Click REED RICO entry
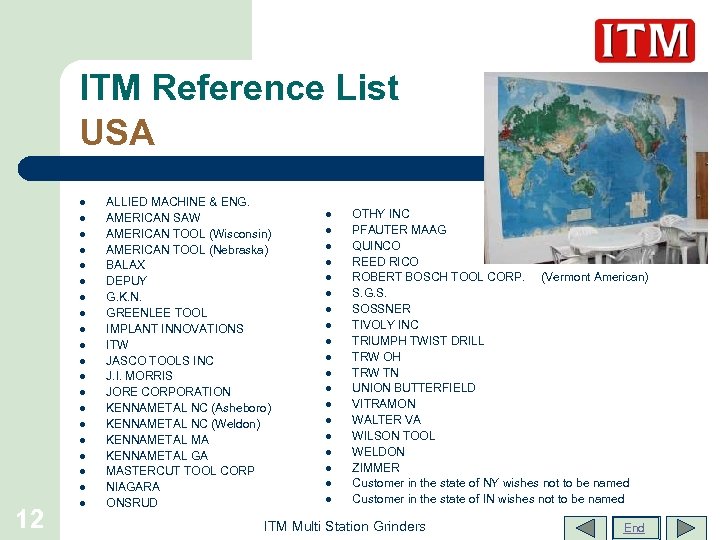 point(385,262)
